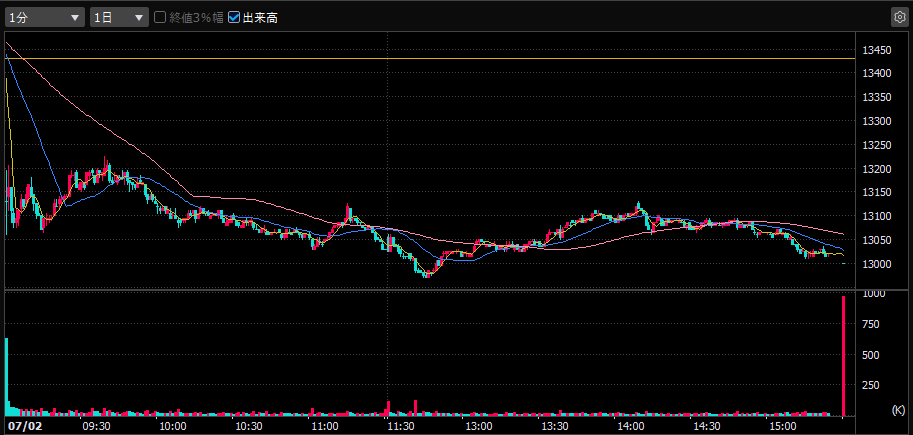This screenshot has height=435, width=913.
Task: Click the 14:30 time axis label
Action: (x=707, y=426)
